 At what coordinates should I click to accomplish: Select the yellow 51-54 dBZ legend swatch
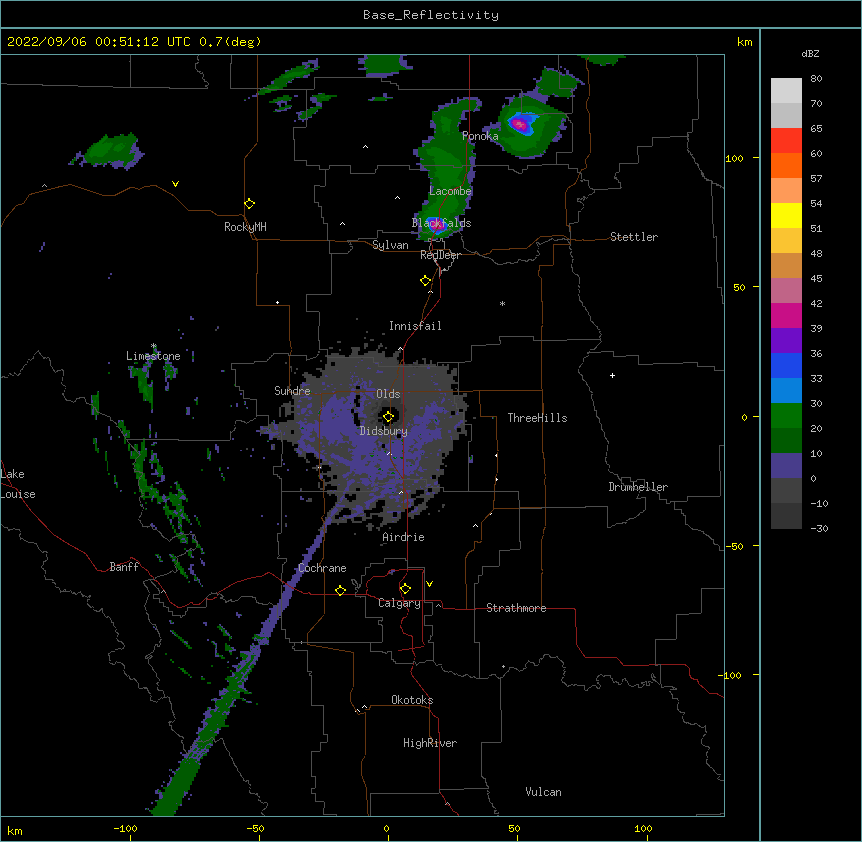point(786,215)
